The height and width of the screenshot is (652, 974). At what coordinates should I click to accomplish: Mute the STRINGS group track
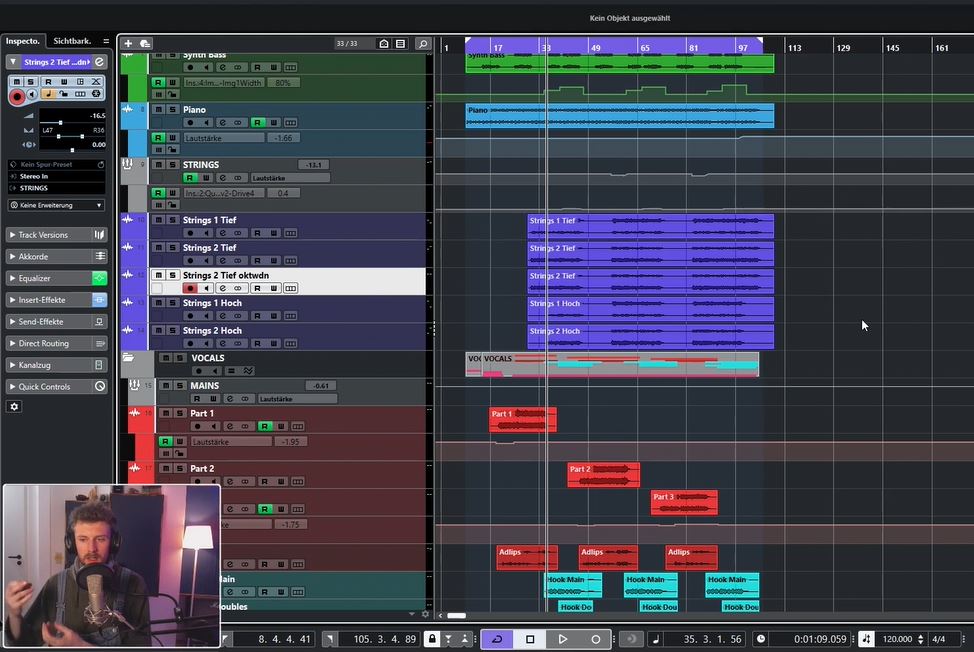[158, 165]
